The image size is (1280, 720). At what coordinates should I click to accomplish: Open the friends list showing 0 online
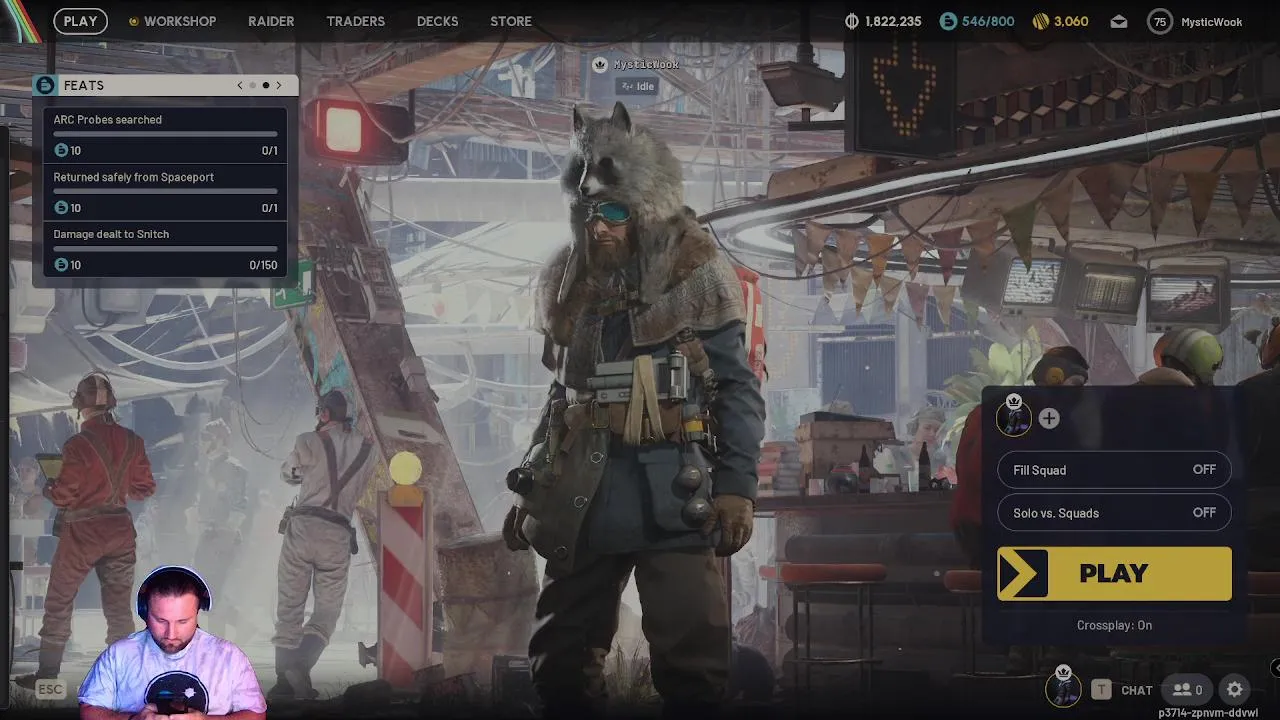(x=1187, y=689)
